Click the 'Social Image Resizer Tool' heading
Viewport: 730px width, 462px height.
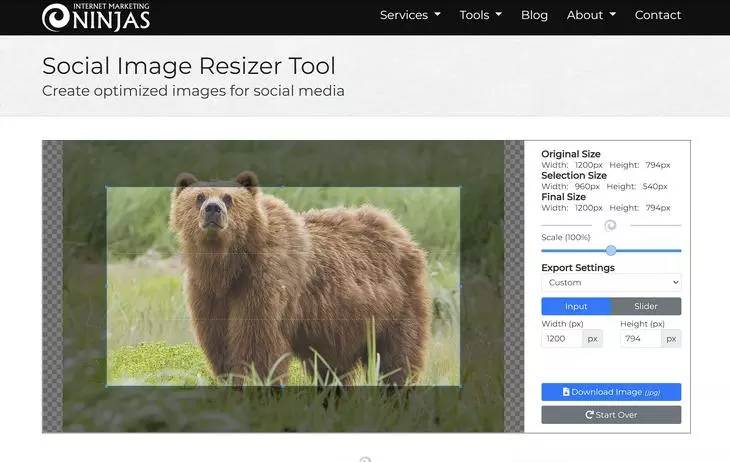click(189, 66)
